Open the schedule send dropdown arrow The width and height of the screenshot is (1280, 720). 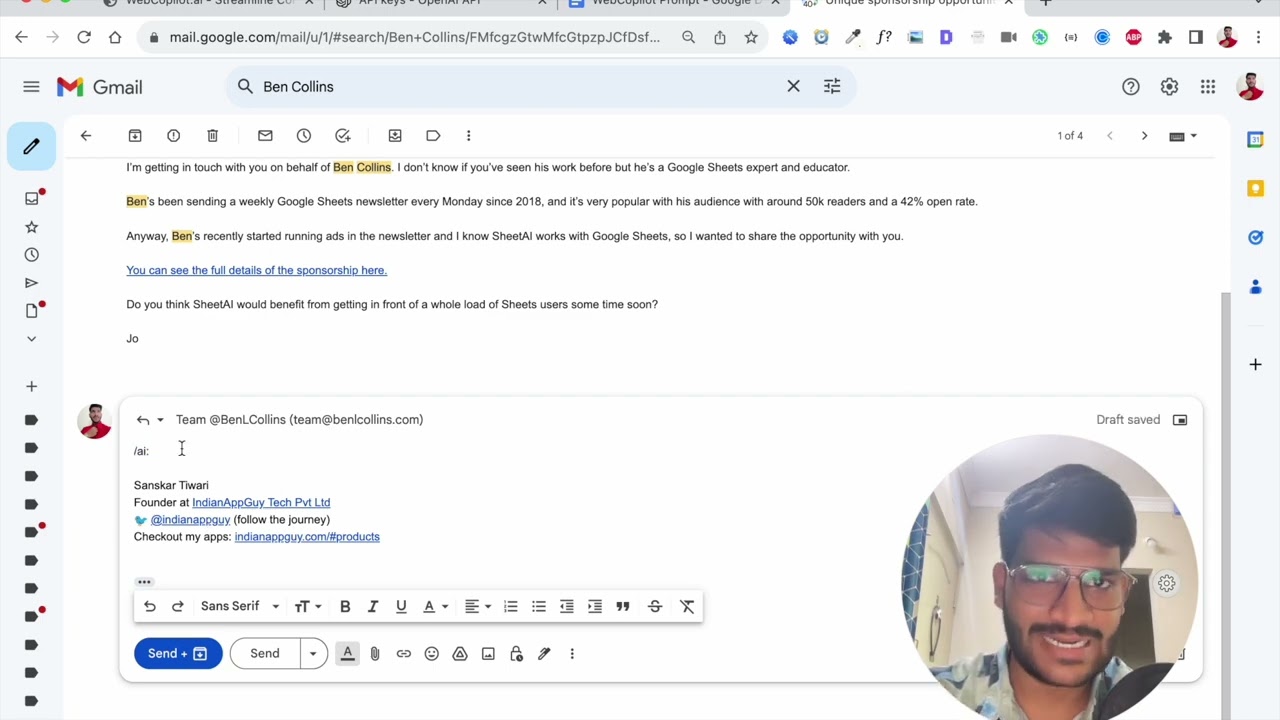pyautogui.click(x=313, y=654)
